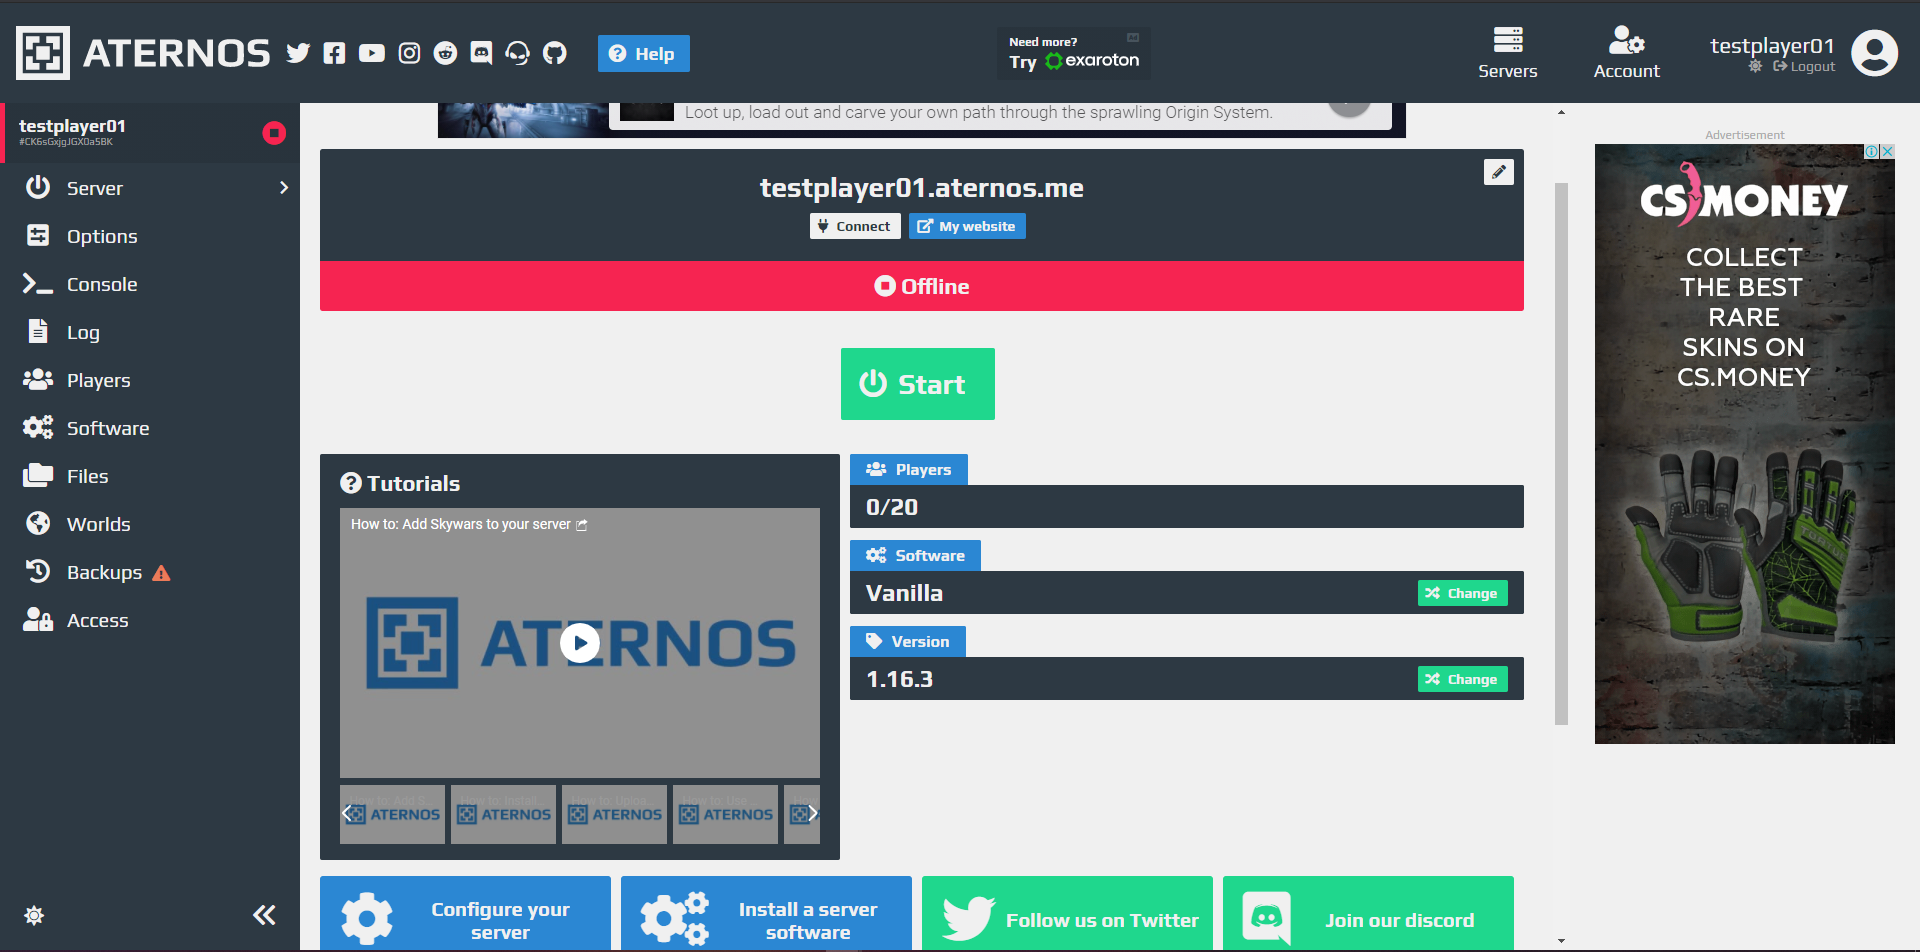
Task: Click Follow us on Twitter tile
Action: pyautogui.click(x=1067, y=914)
